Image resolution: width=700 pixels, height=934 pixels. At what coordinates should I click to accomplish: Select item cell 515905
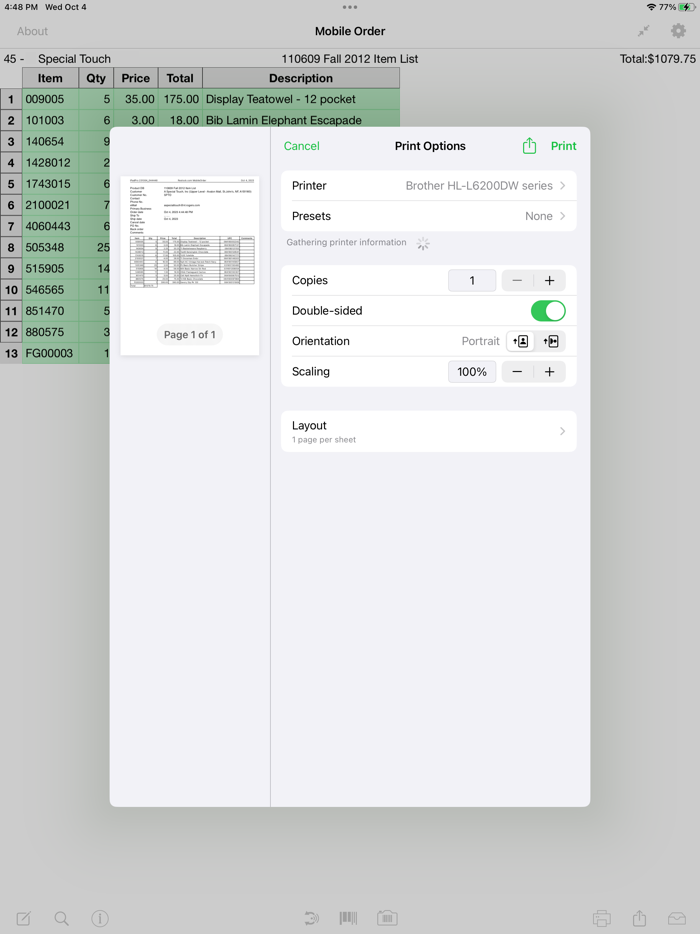[50, 269]
